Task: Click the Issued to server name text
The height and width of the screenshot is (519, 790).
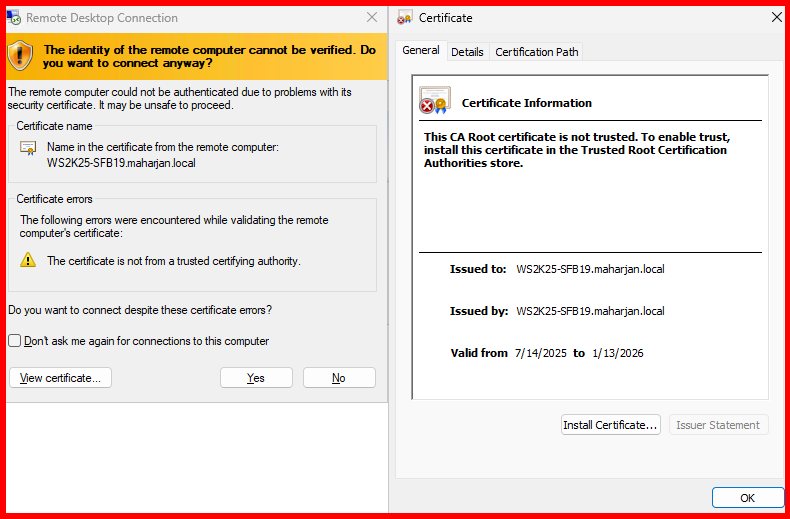Action: tap(590, 269)
